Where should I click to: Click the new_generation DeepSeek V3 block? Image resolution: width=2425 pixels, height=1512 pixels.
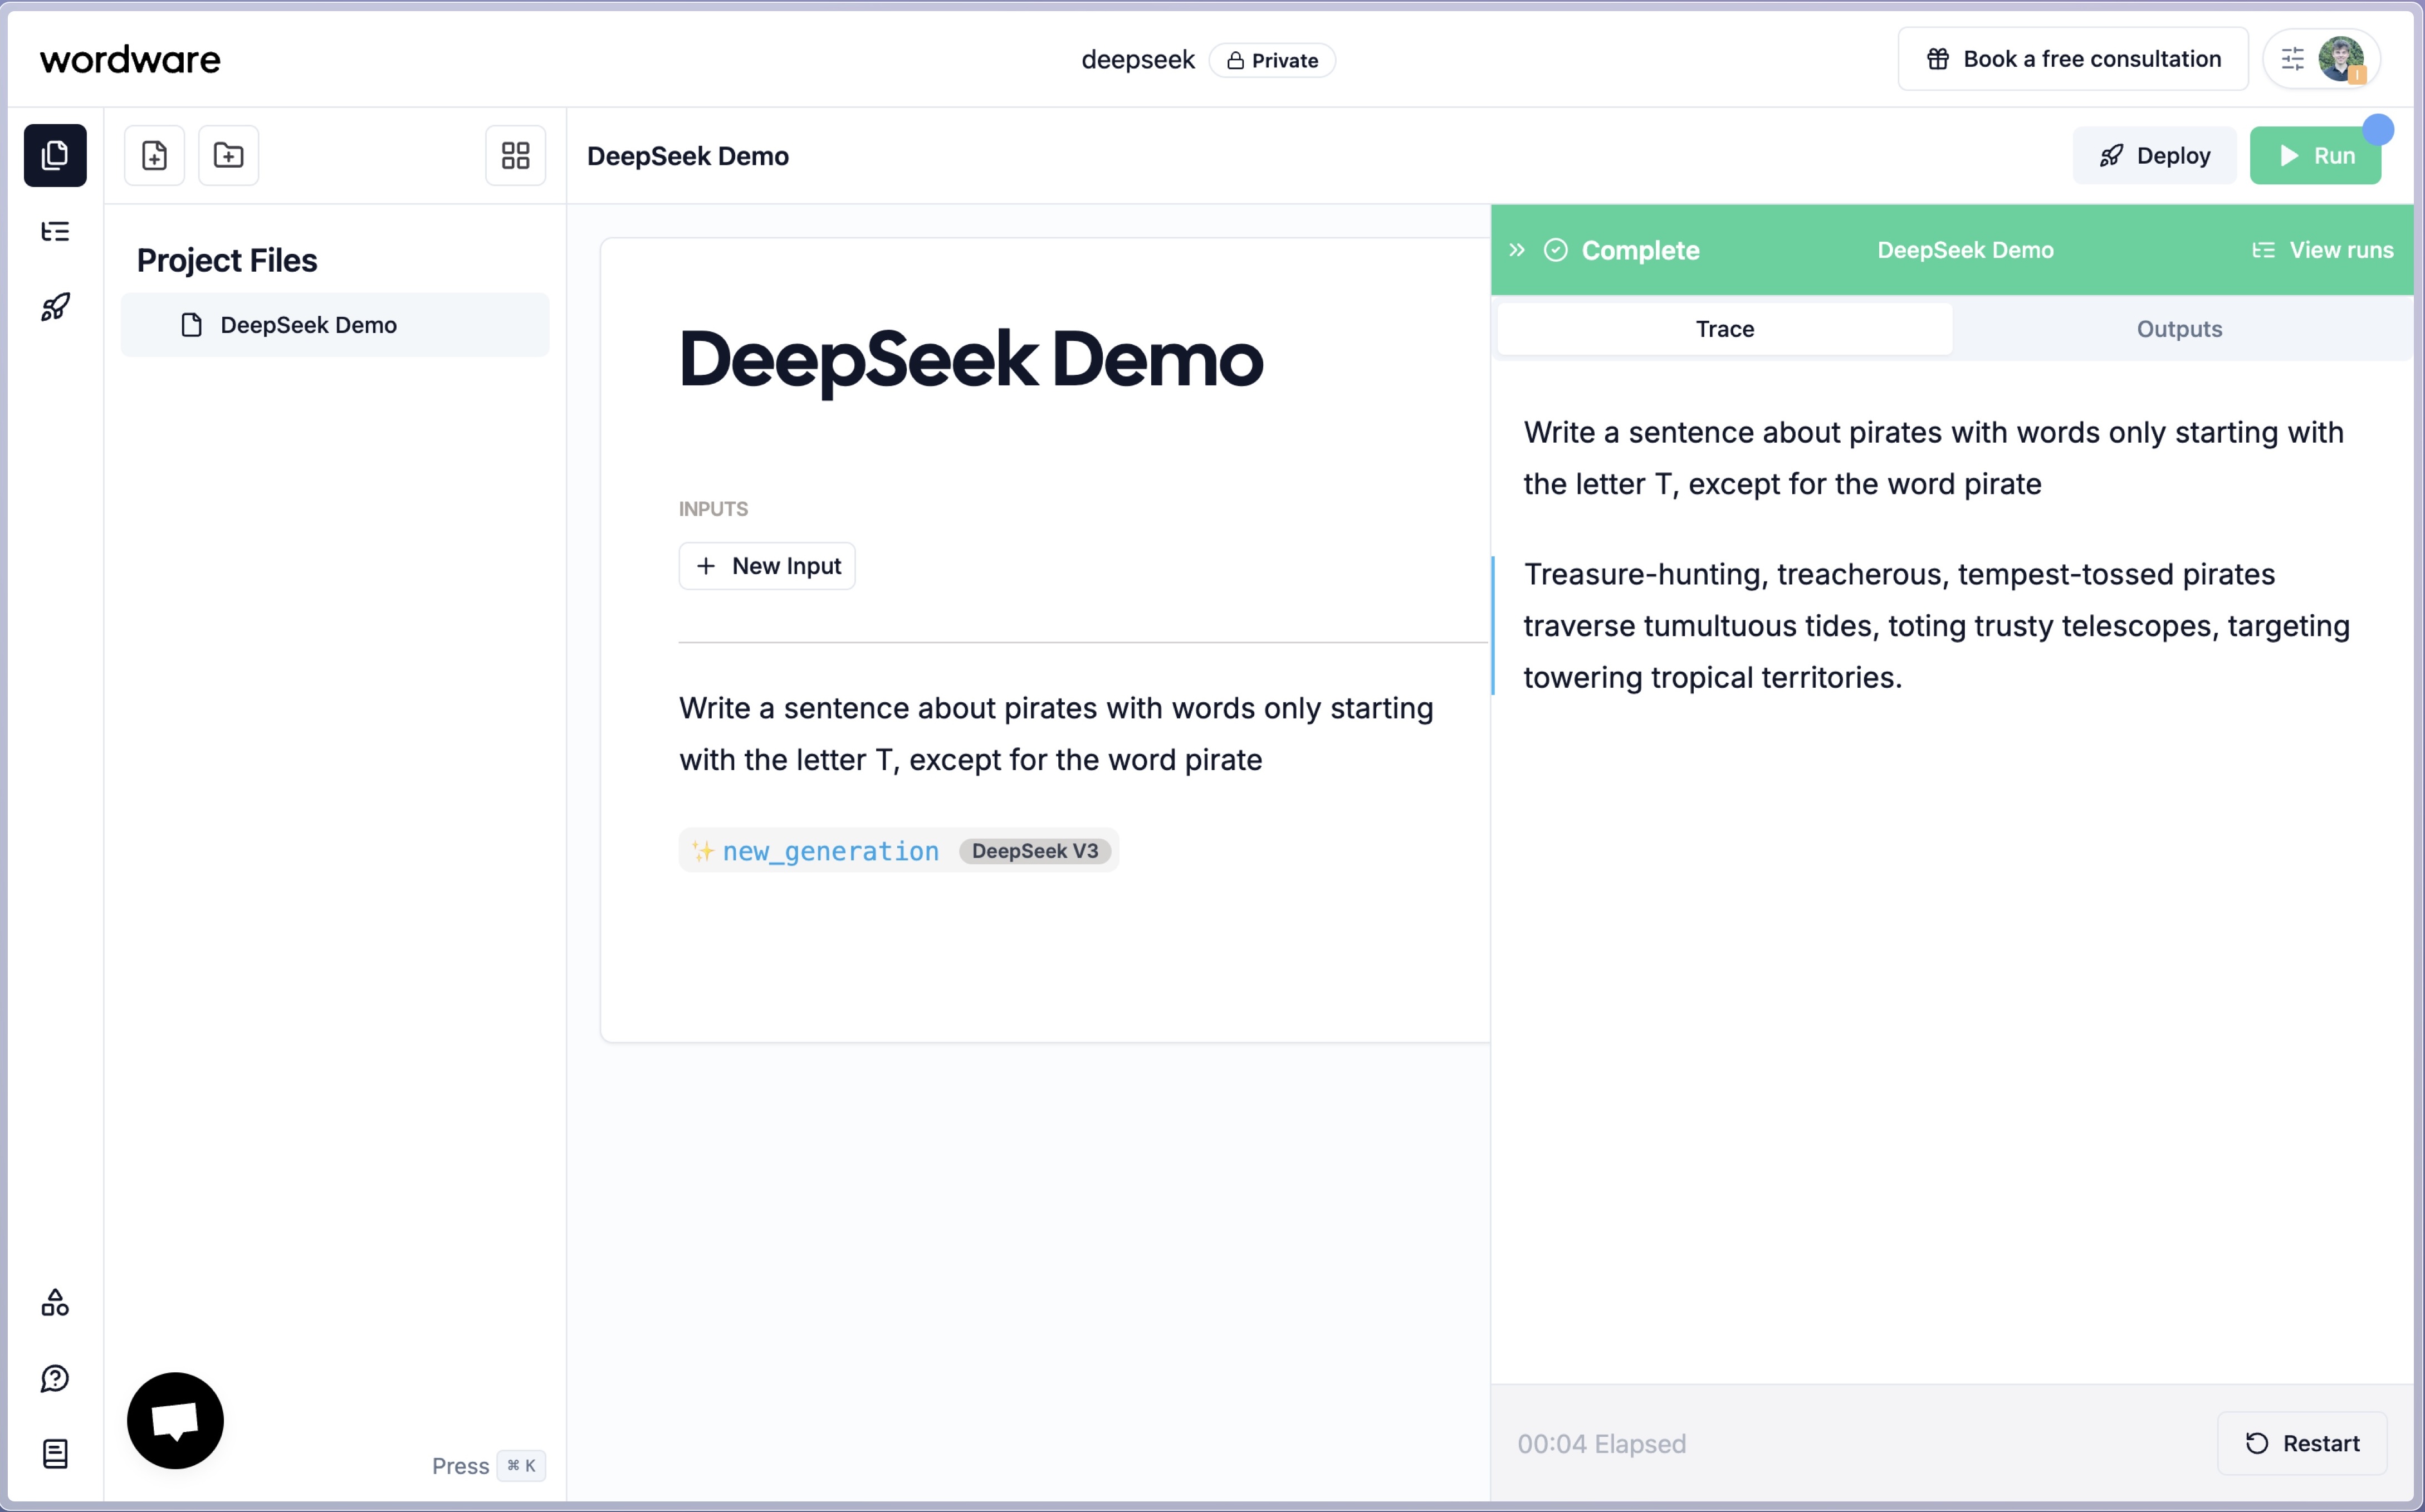pos(897,851)
